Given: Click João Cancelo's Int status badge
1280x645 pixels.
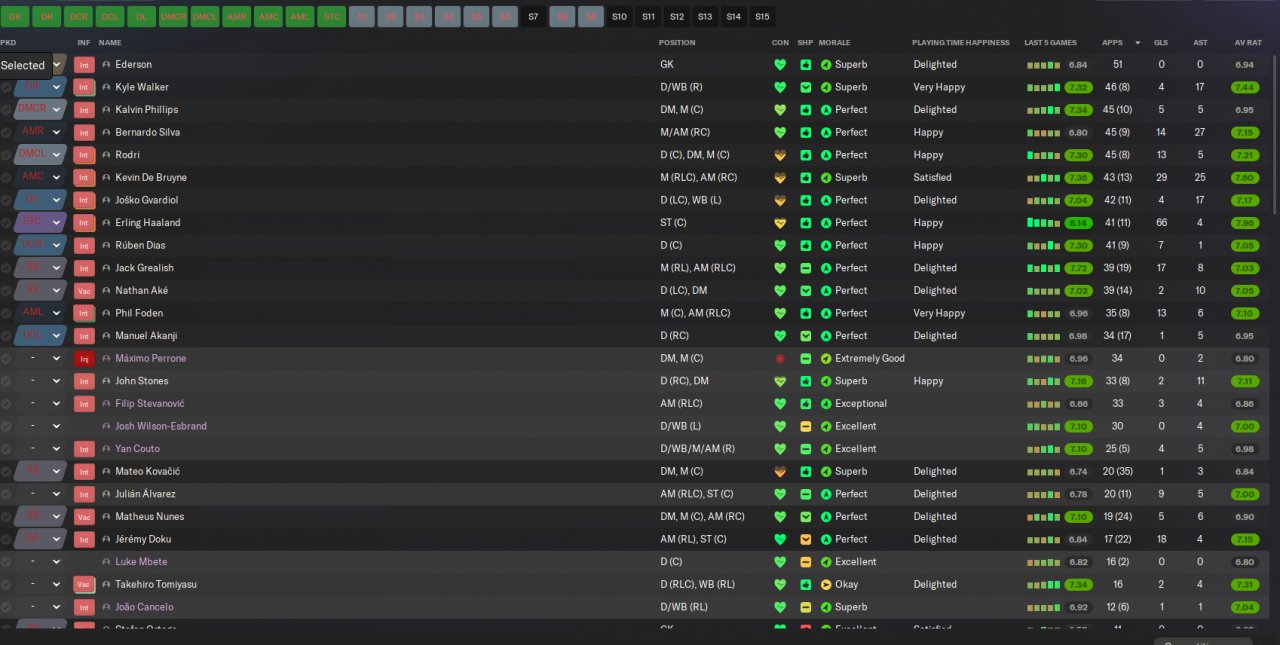Looking at the screenshot, I should click(84, 607).
